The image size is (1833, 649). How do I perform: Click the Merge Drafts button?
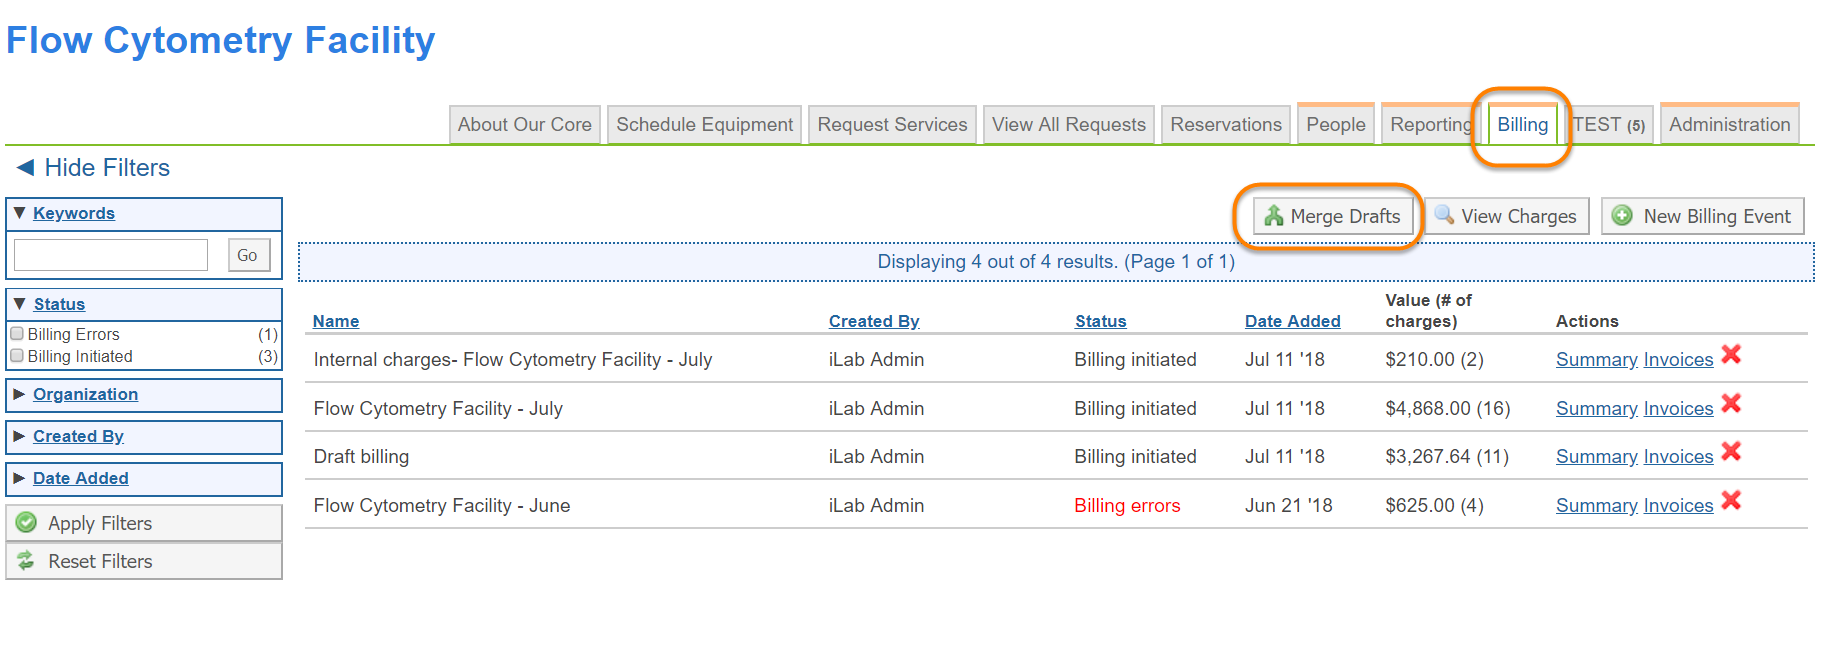pyautogui.click(x=1332, y=216)
